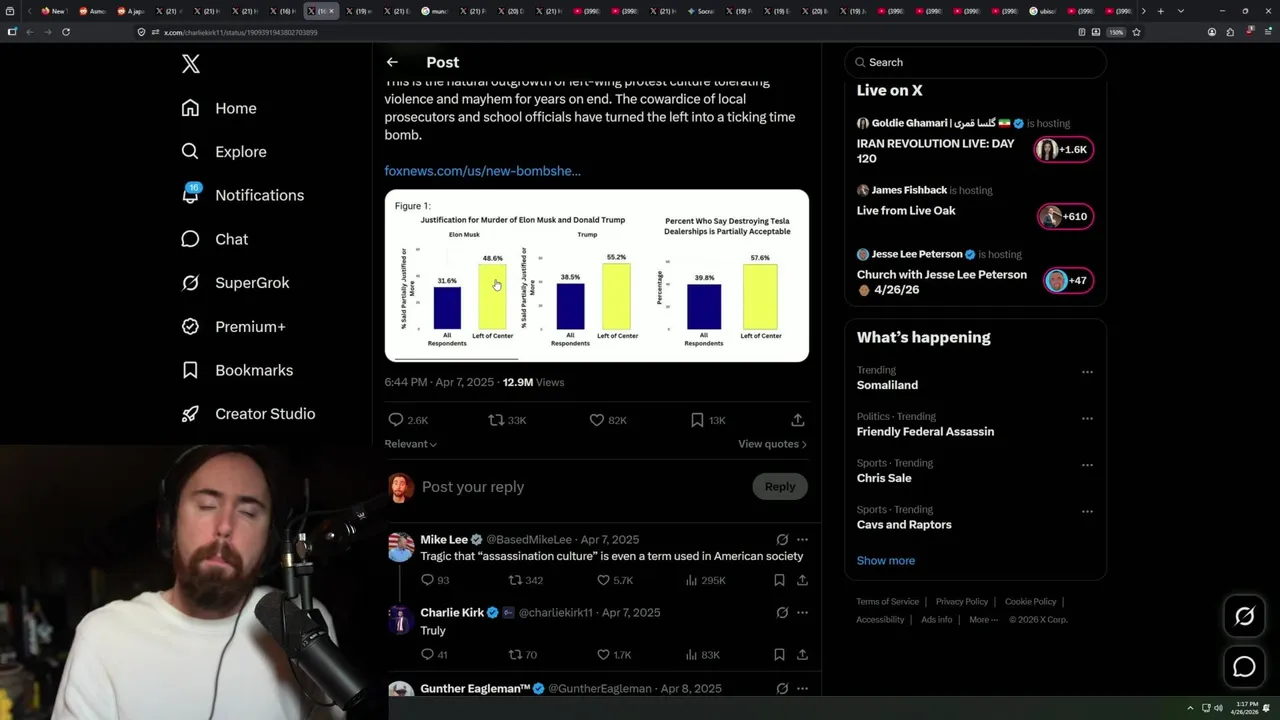Open Home in the sidebar

tap(219, 108)
